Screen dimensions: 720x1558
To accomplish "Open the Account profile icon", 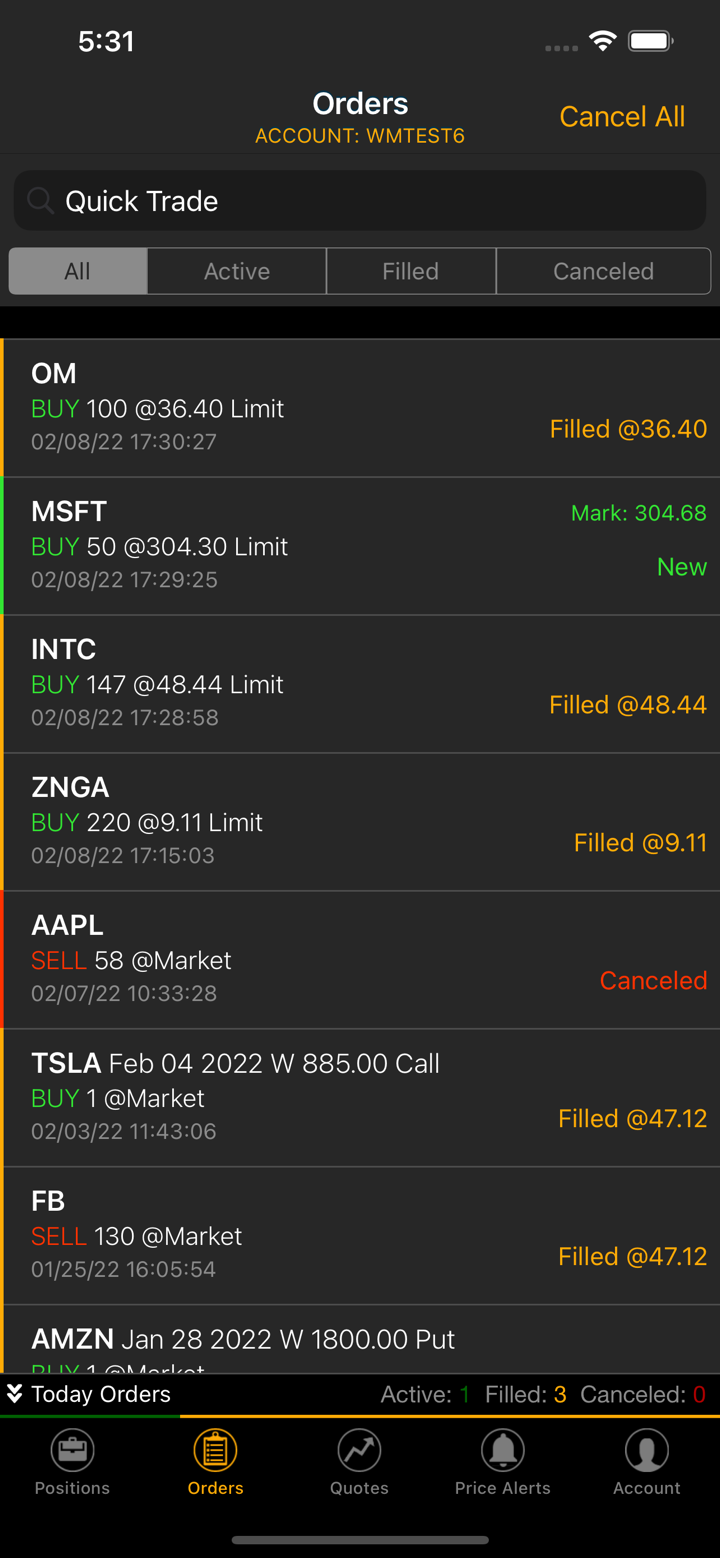I will (x=646, y=1450).
